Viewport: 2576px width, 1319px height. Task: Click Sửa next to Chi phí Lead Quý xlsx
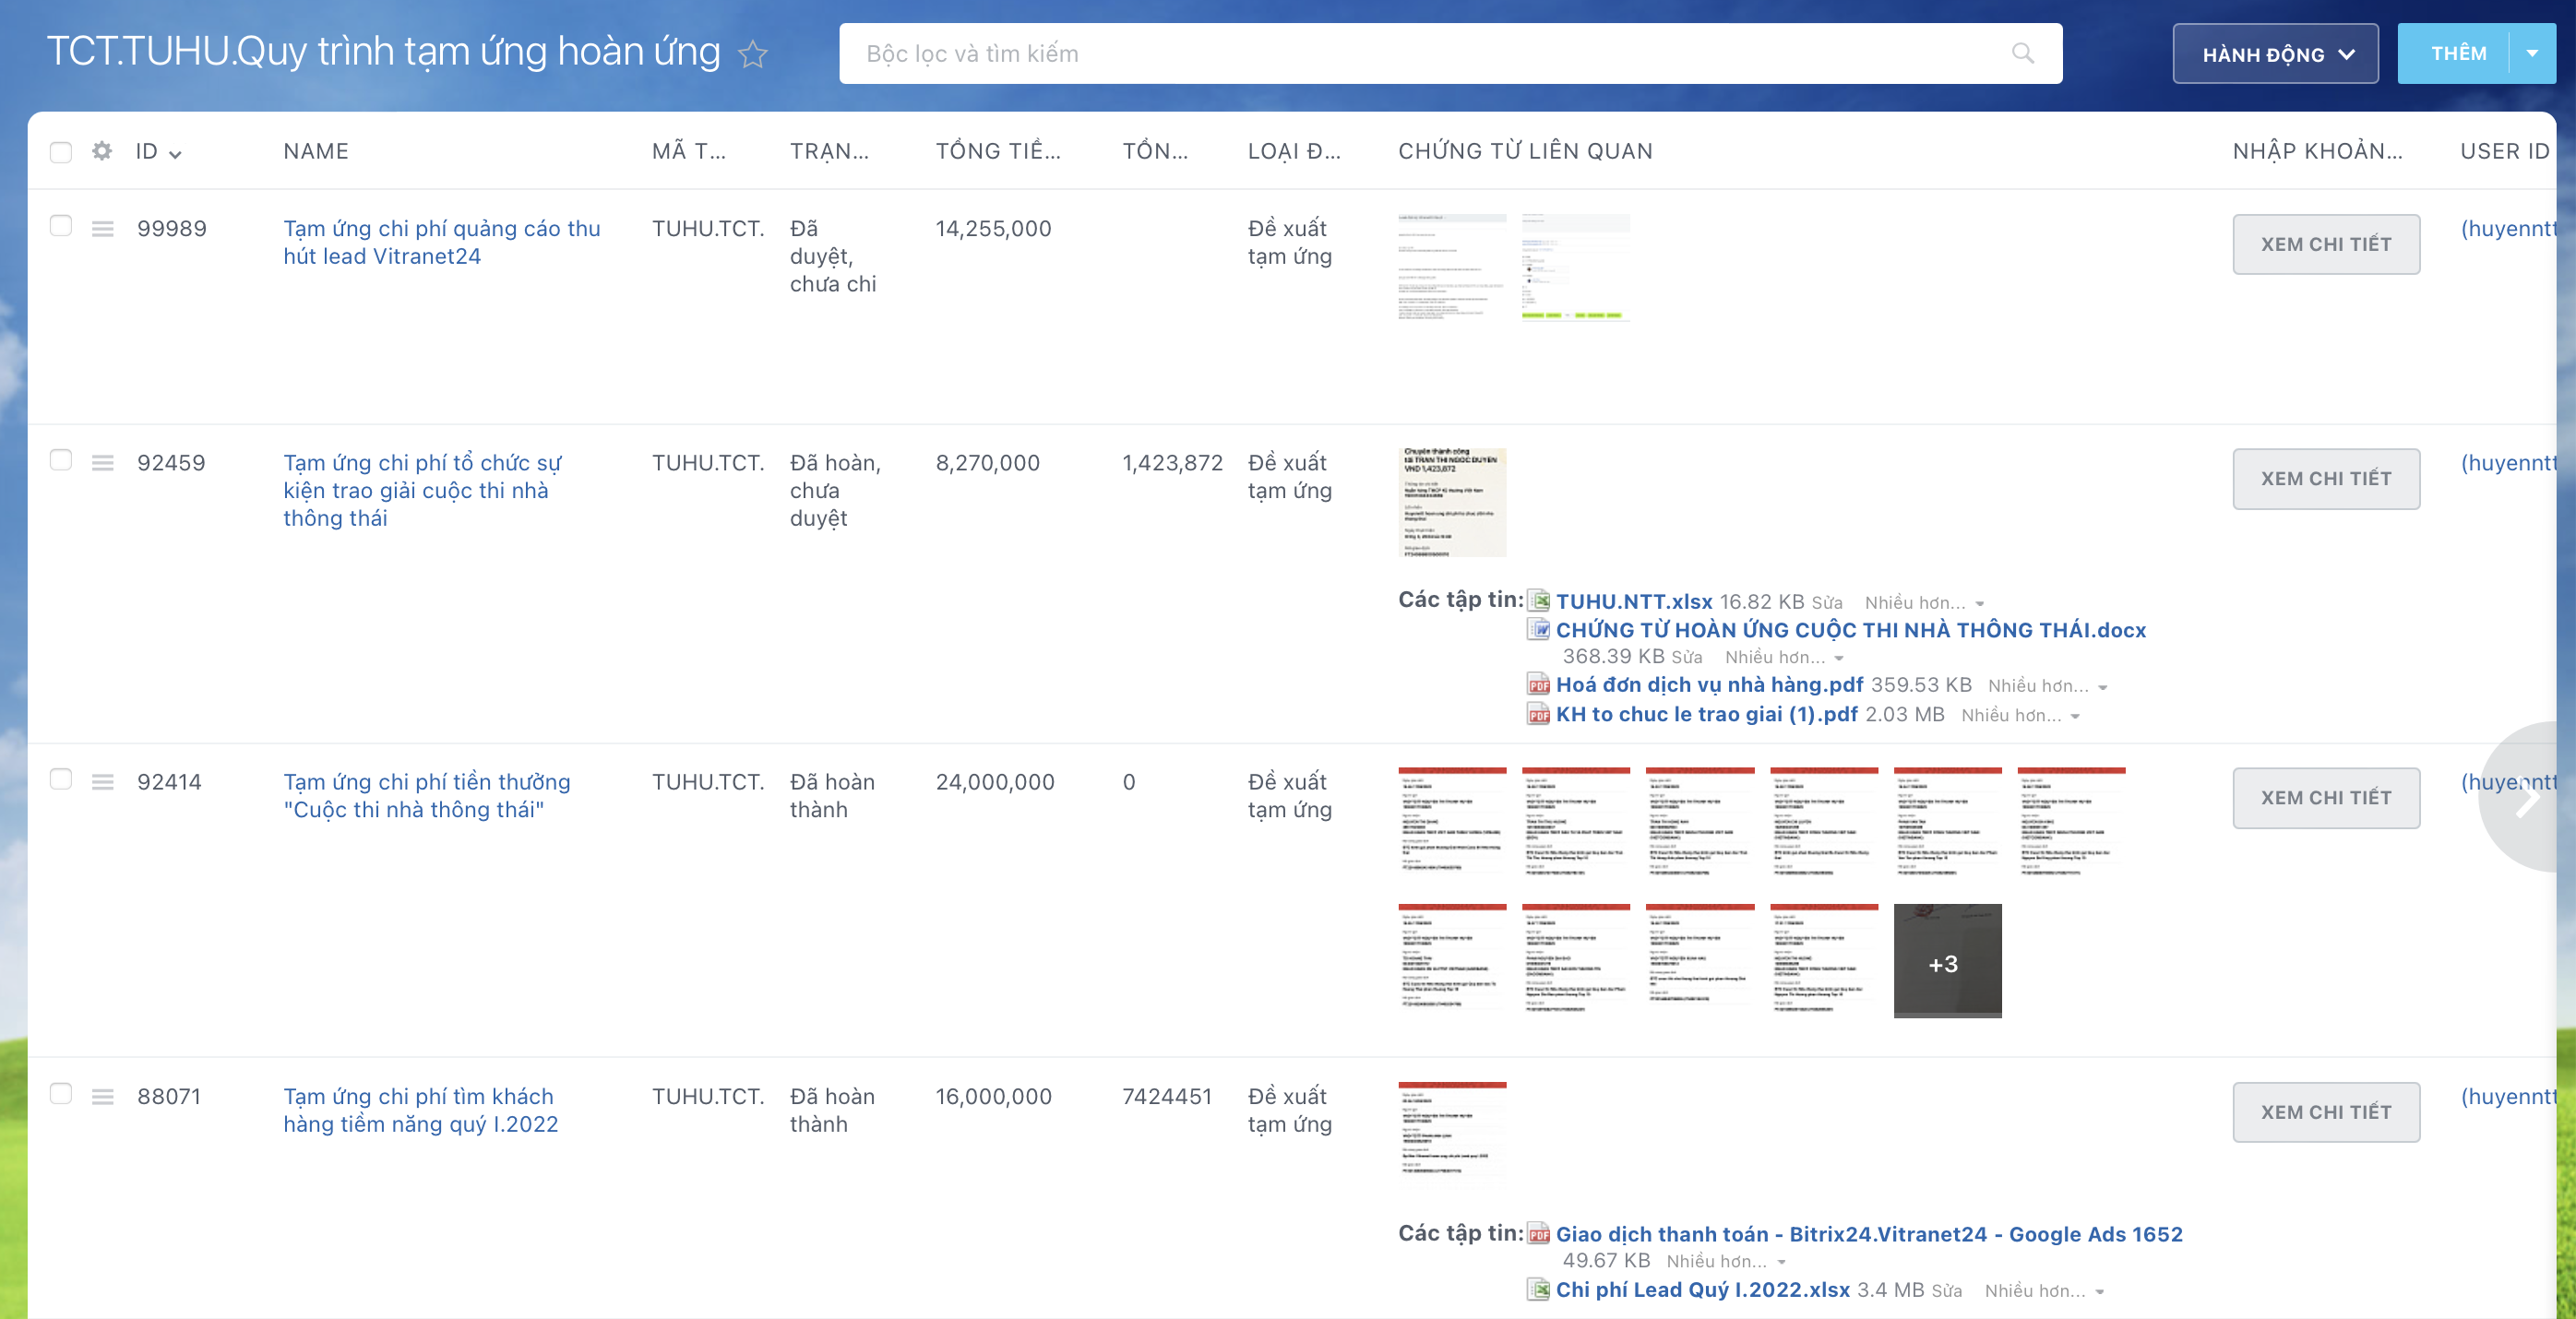[1946, 1291]
